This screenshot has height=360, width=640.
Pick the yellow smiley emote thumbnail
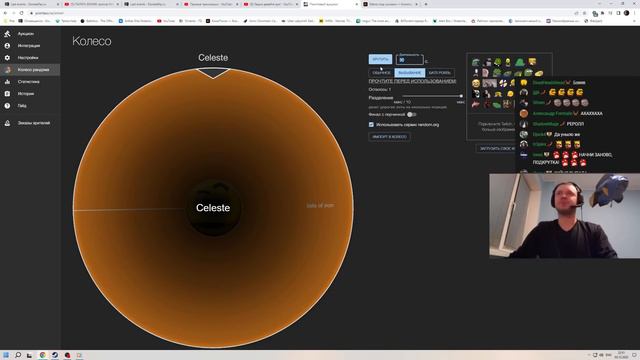(476, 84)
